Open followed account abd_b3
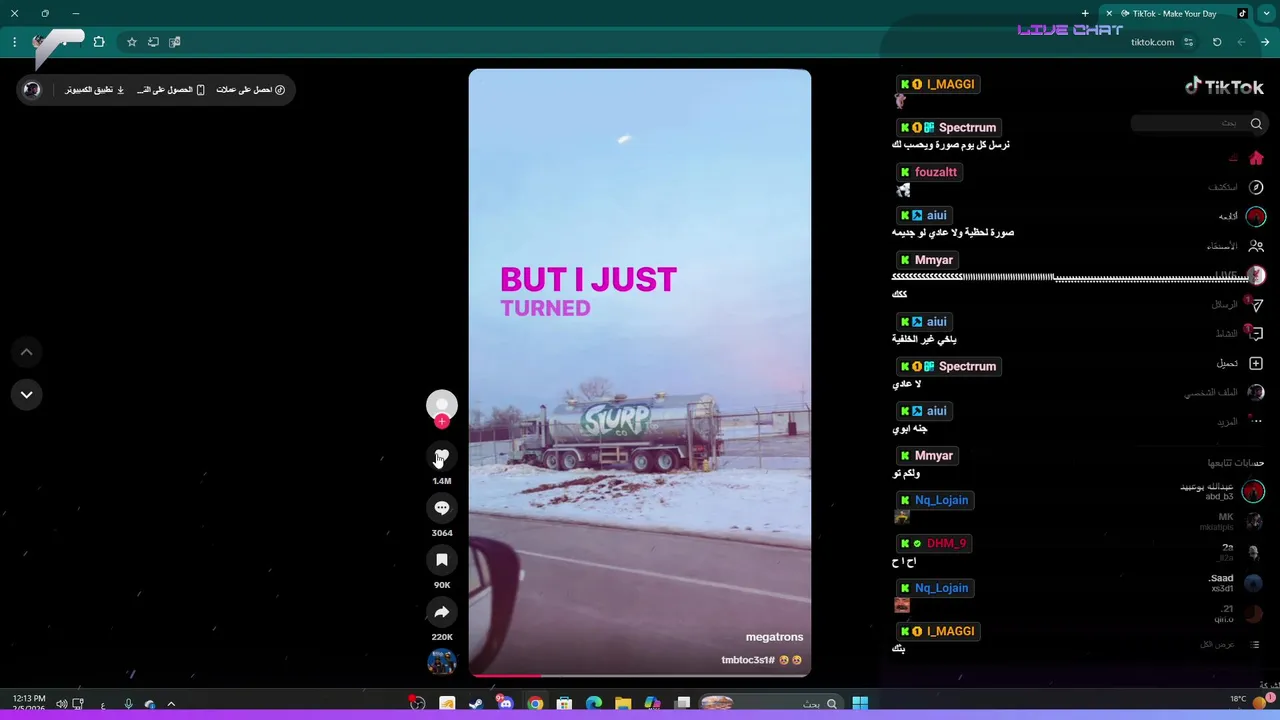The height and width of the screenshot is (720, 1280). (x=1222, y=491)
